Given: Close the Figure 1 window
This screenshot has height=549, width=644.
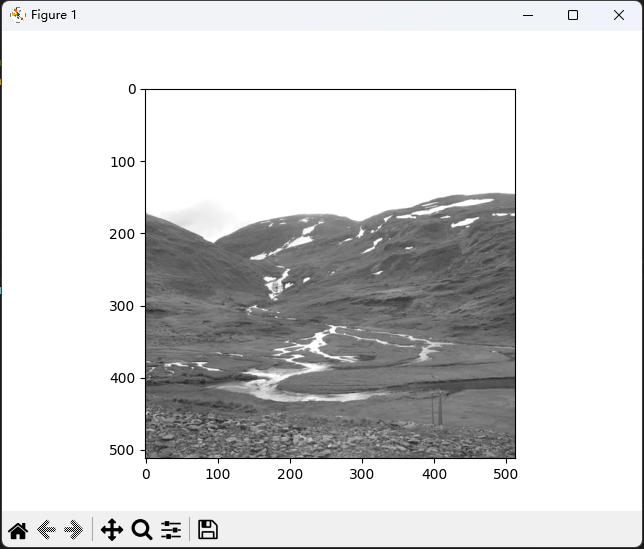Looking at the screenshot, I should (x=619, y=15).
